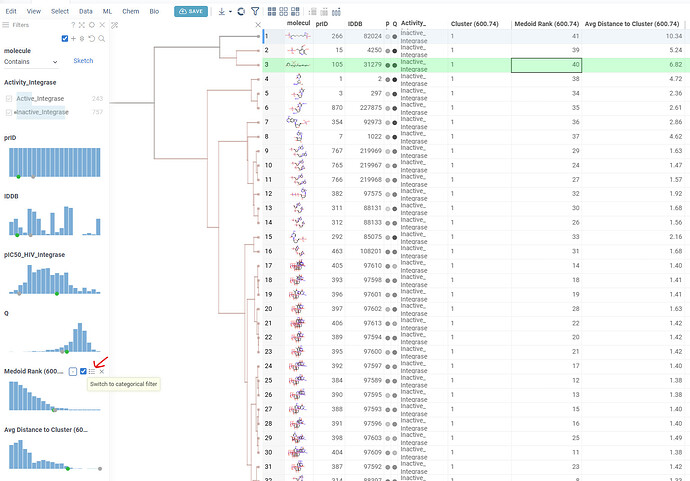The width and height of the screenshot is (690, 481).
Task: Open the ML menu
Action: point(107,11)
